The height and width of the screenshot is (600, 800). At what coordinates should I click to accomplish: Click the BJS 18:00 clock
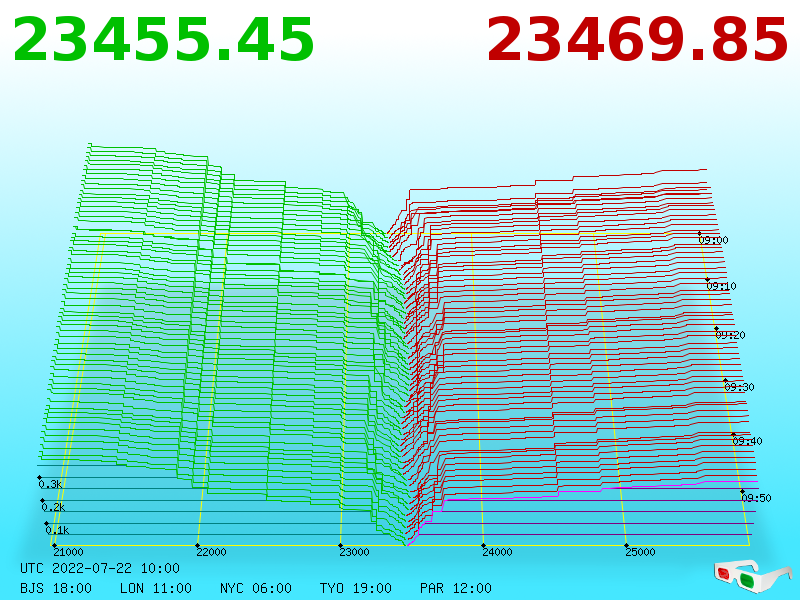click(56, 588)
